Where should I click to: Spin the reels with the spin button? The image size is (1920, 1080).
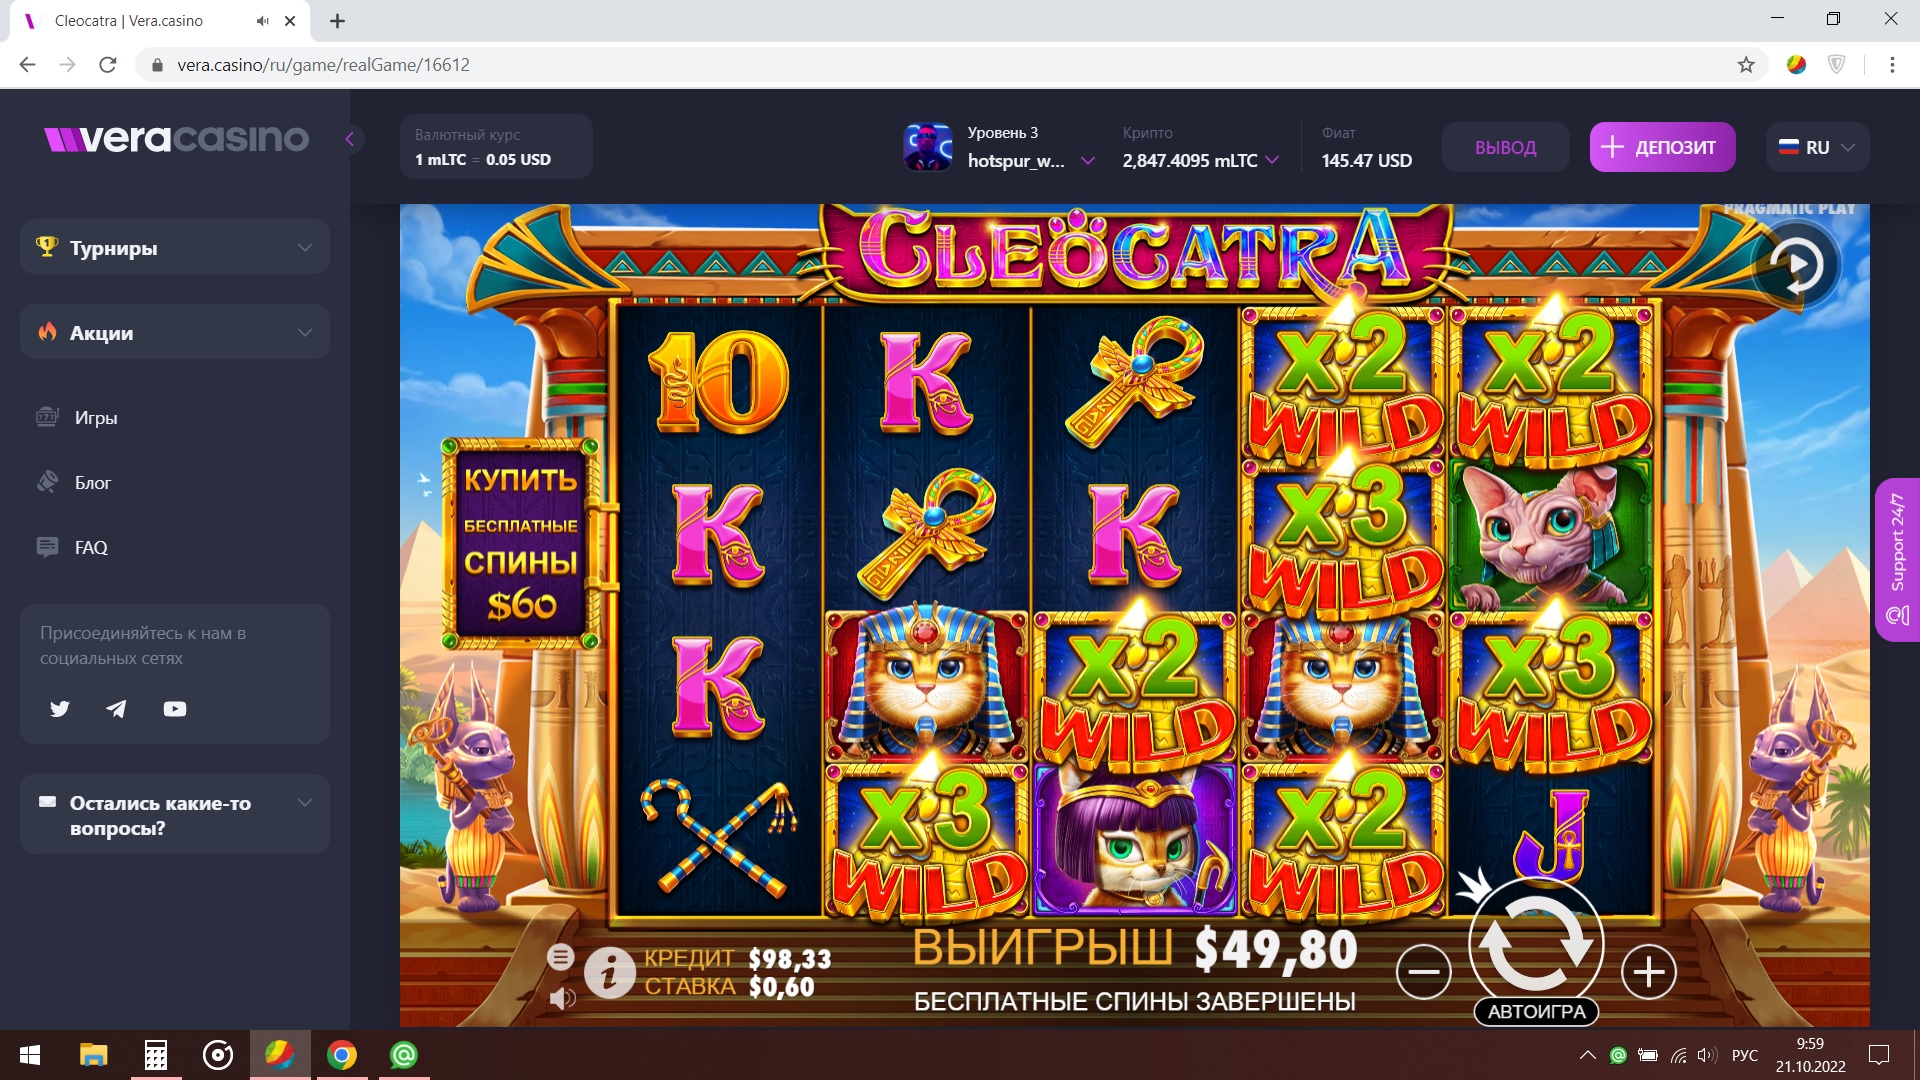click(1536, 941)
